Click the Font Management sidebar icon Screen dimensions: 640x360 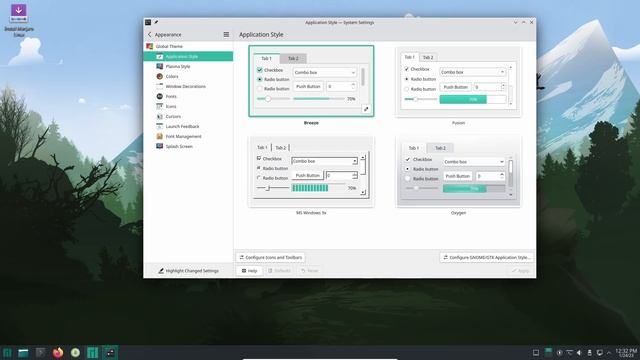[x=160, y=136]
